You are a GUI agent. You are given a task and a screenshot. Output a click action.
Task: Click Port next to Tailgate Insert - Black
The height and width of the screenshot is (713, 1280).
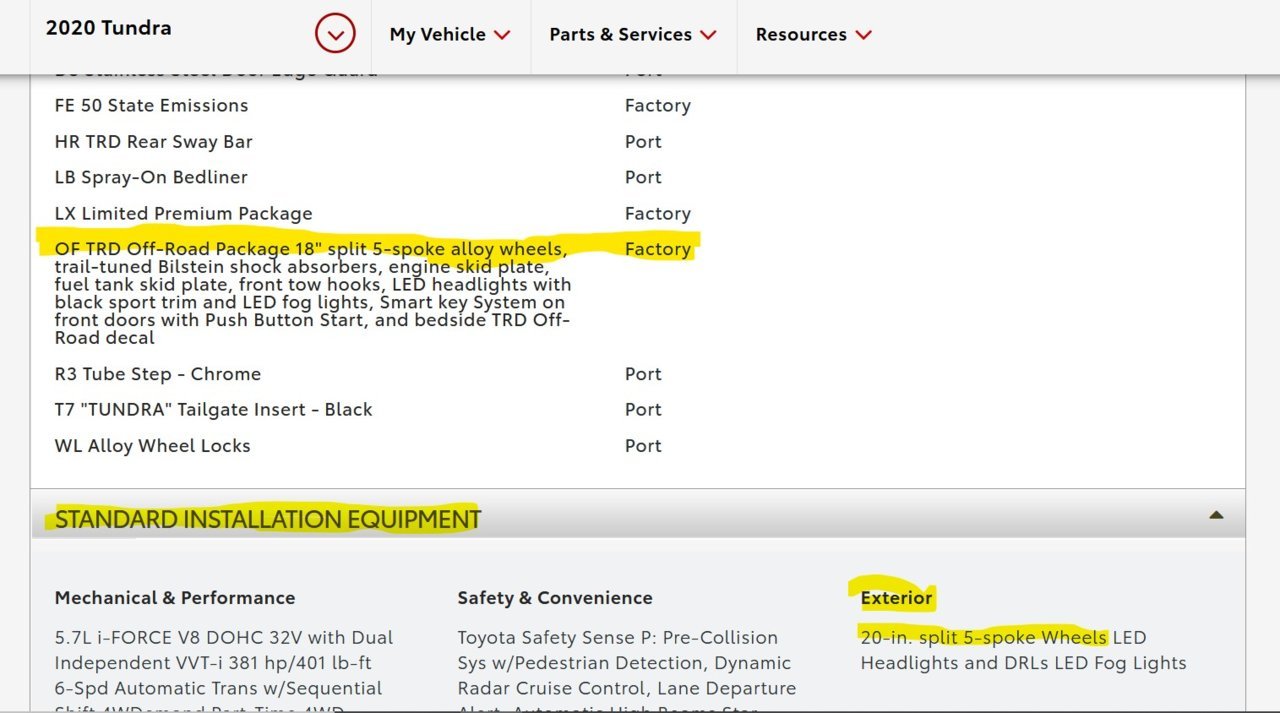click(643, 410)
